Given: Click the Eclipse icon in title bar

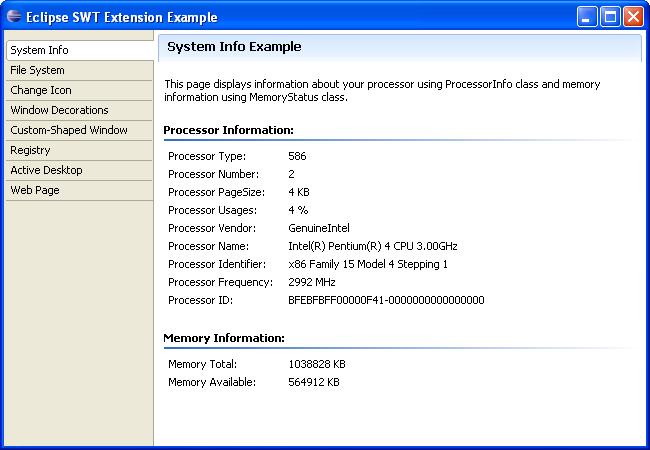Looking at the screenshot, I should [x=14, y=17].
